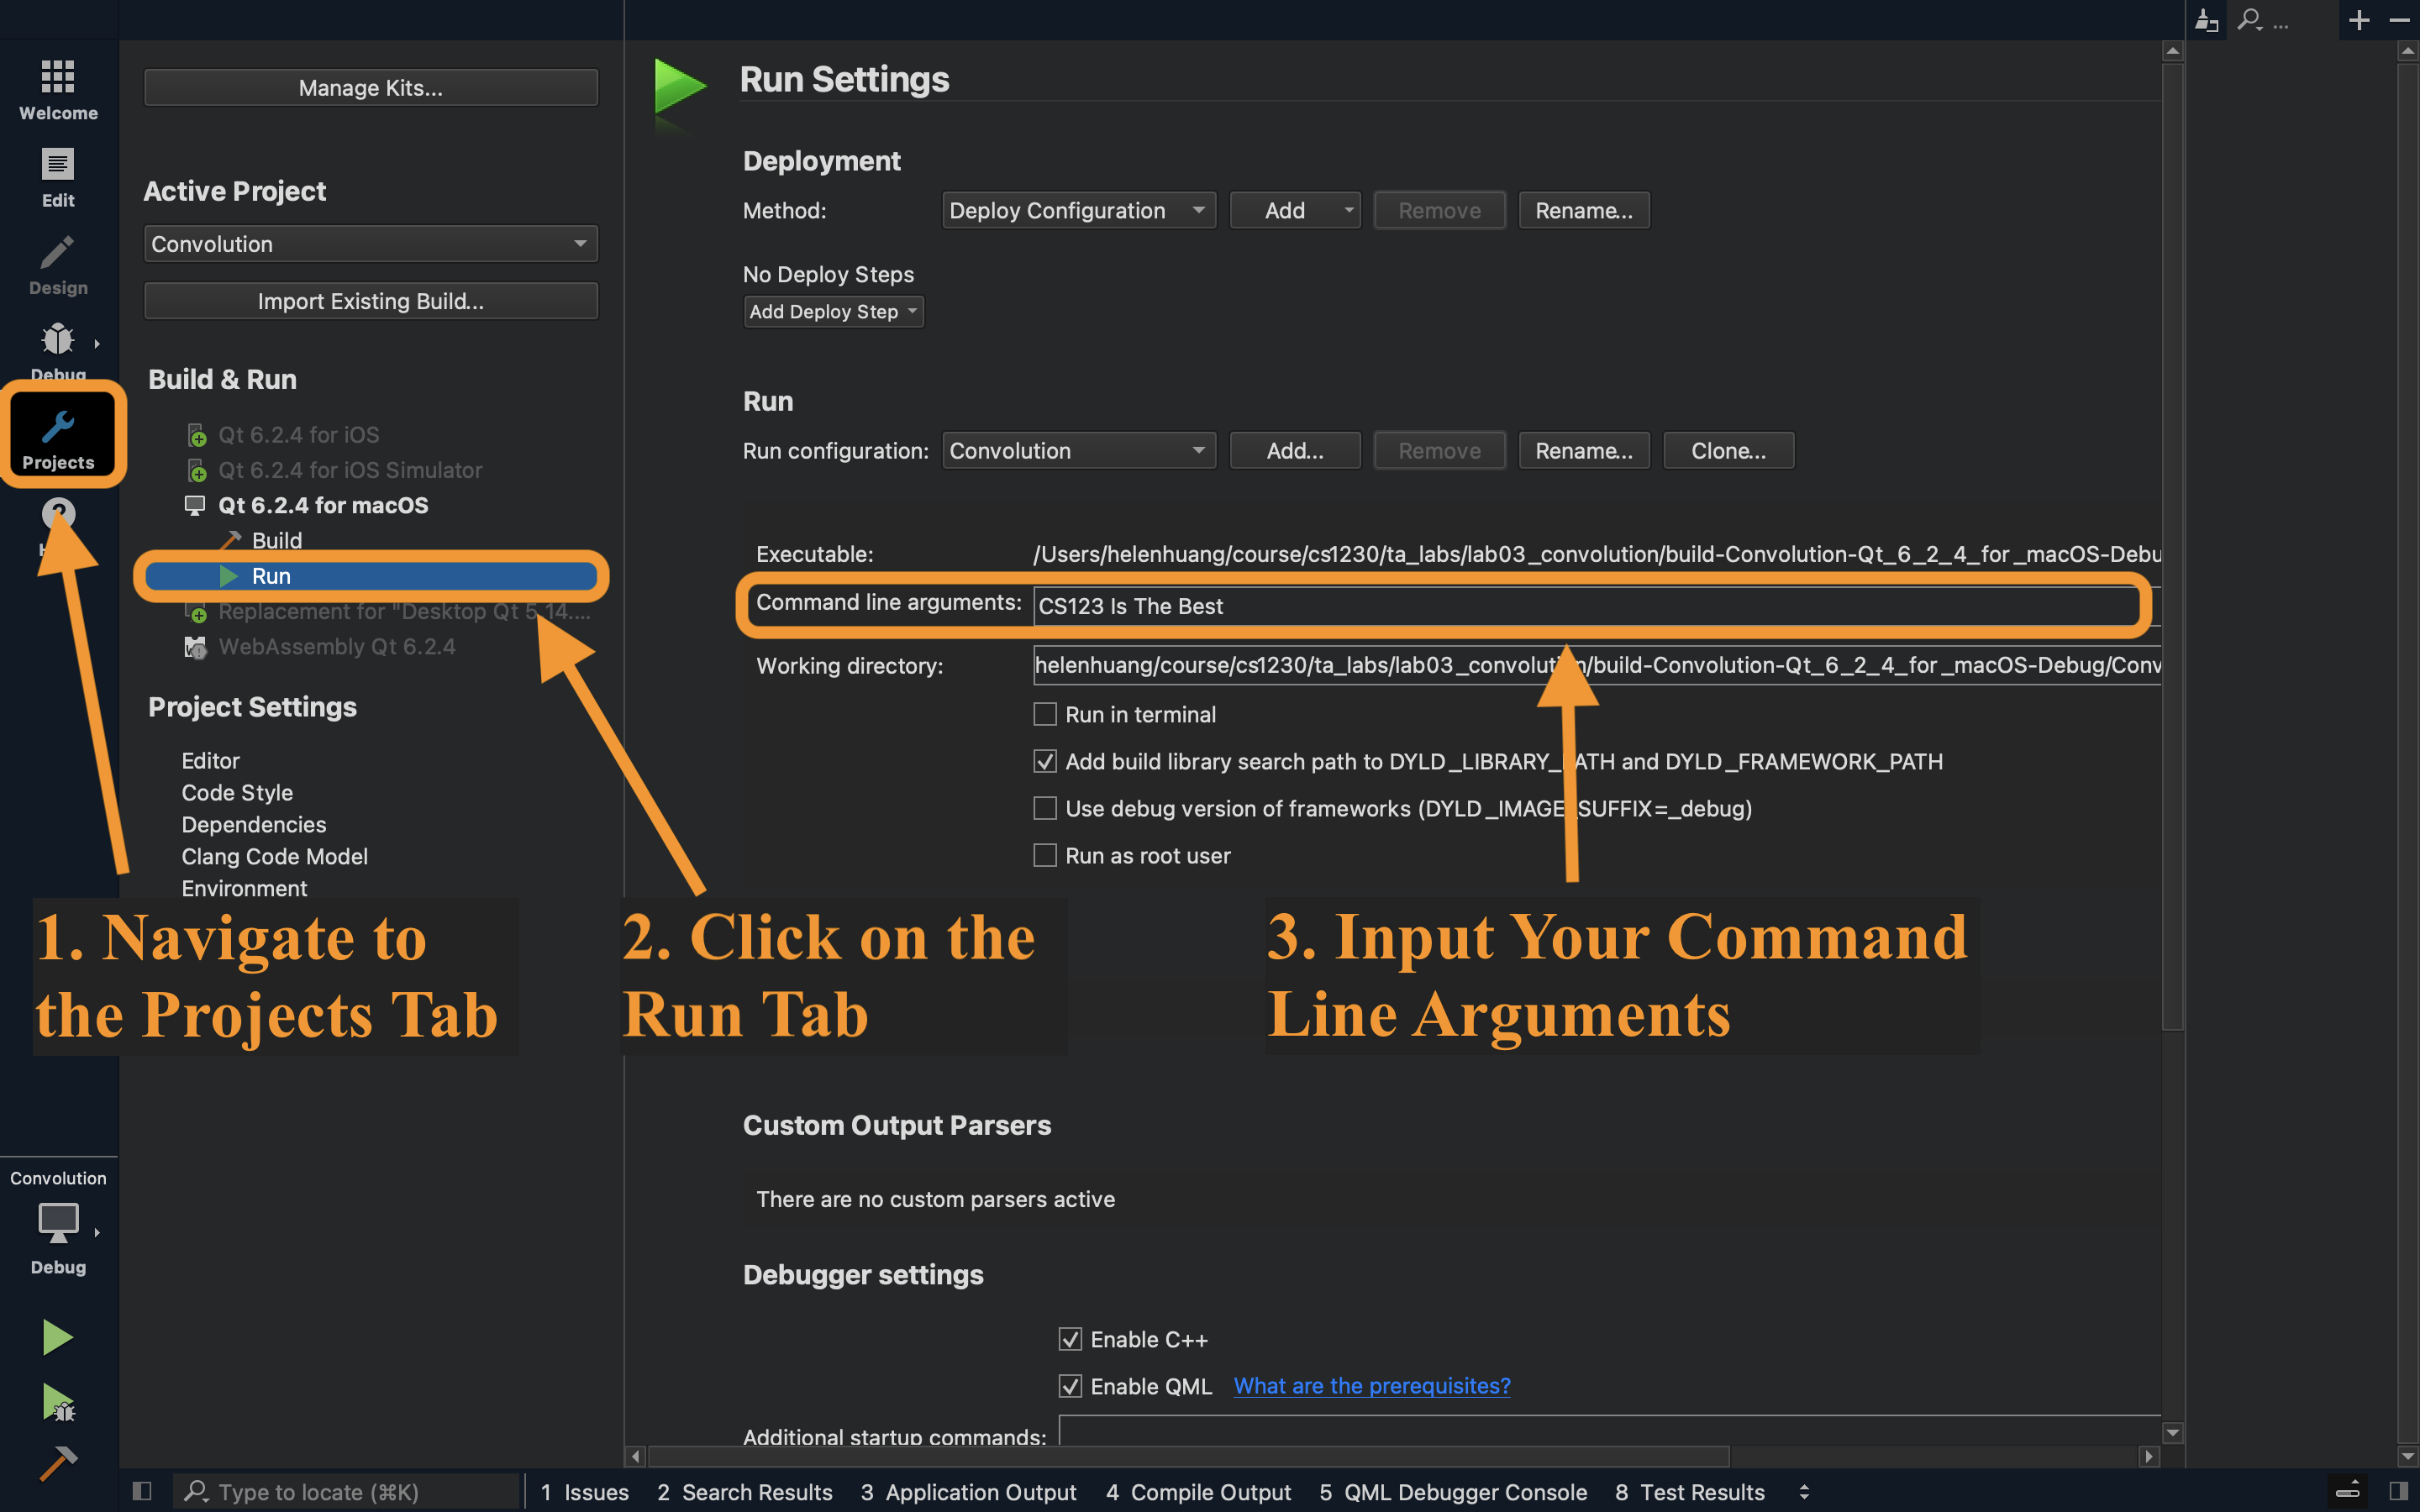Click the Command line arguments field

(x=1596, y=606)
